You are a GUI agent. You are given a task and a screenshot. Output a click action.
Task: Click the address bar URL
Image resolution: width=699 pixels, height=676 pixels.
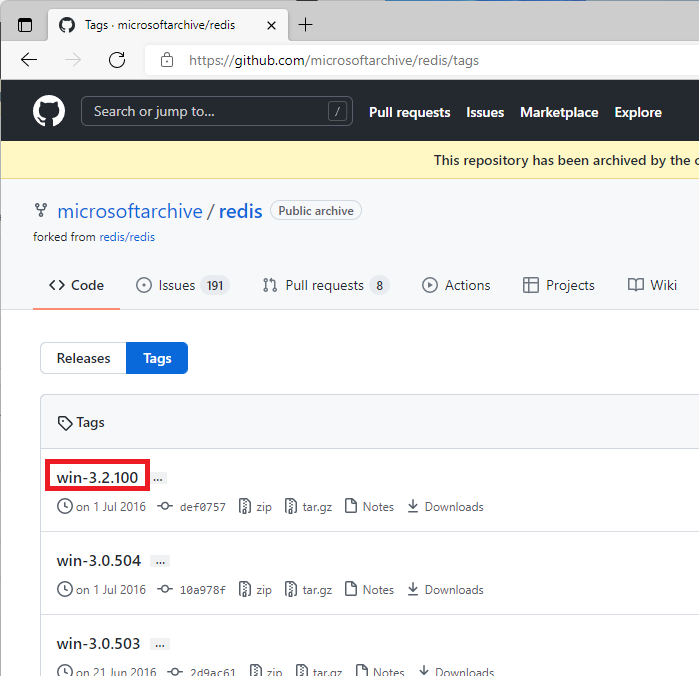tap(333, 60)
